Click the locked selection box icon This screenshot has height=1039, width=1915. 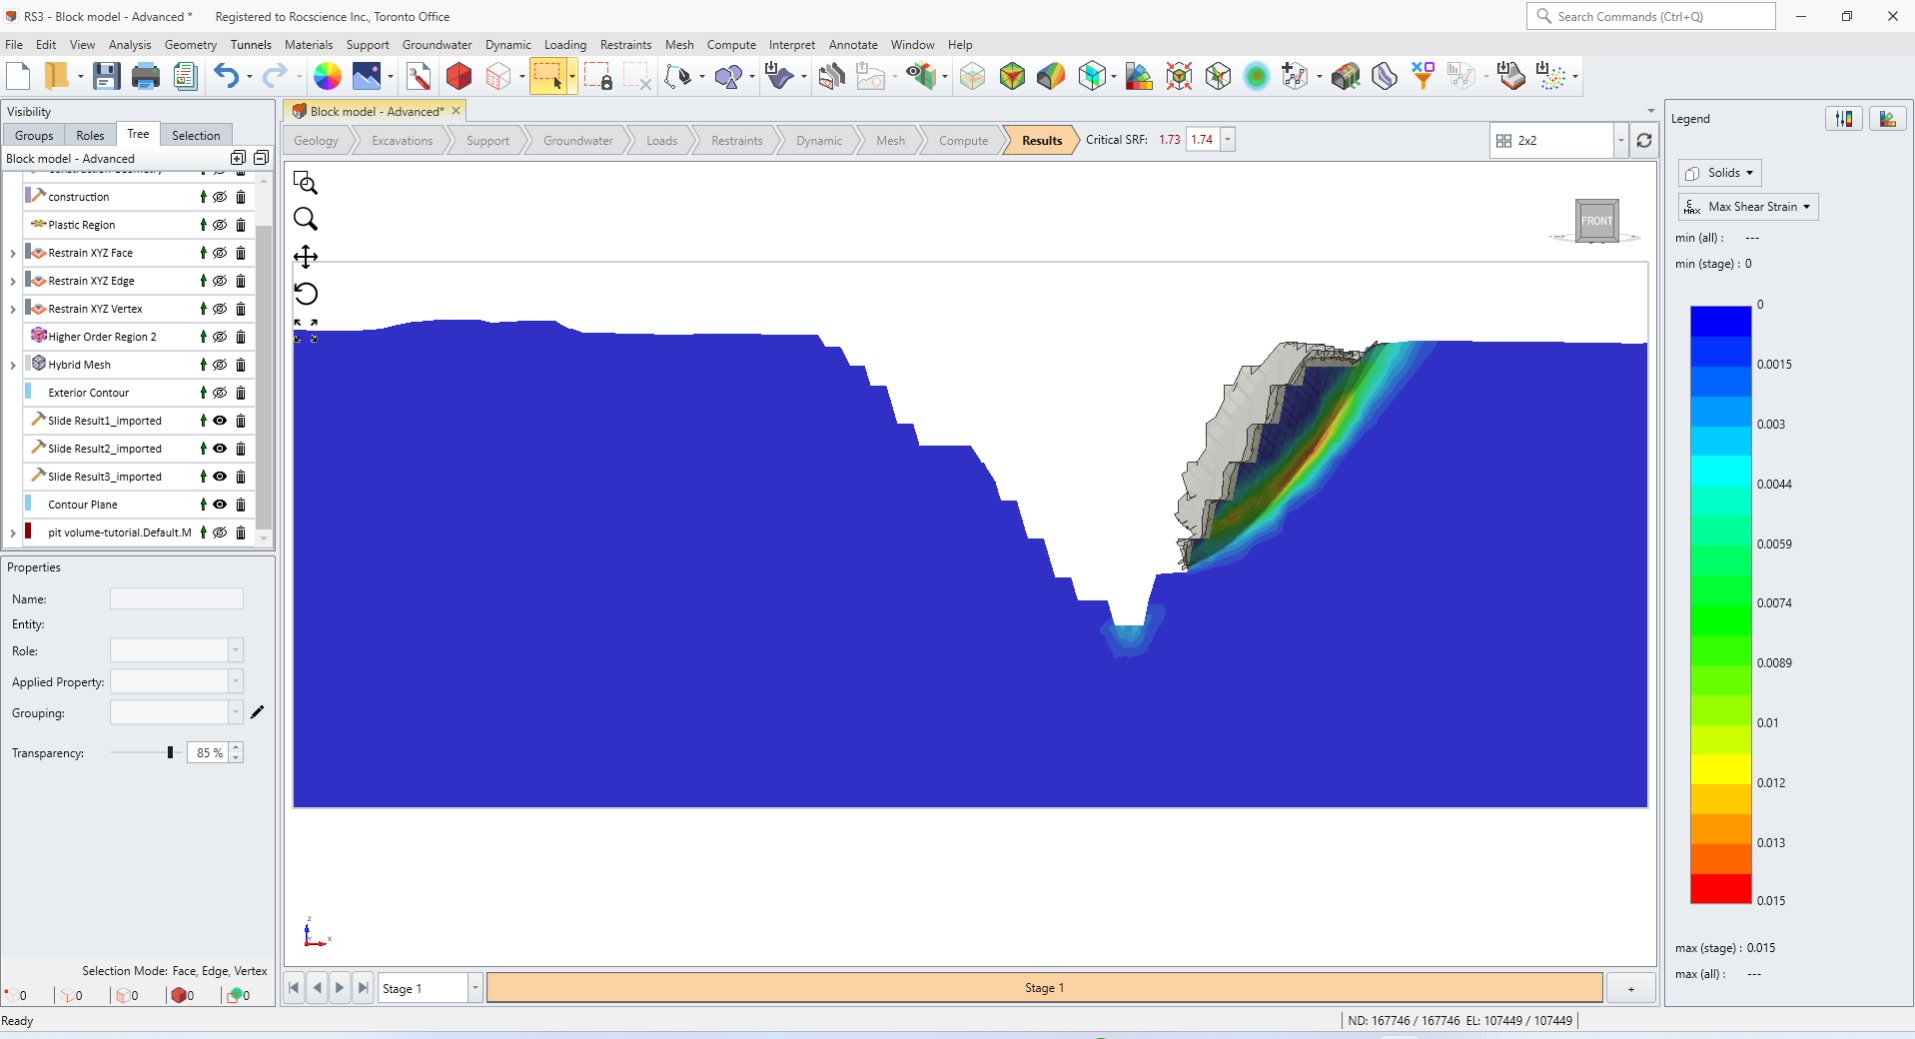[598, 76]
